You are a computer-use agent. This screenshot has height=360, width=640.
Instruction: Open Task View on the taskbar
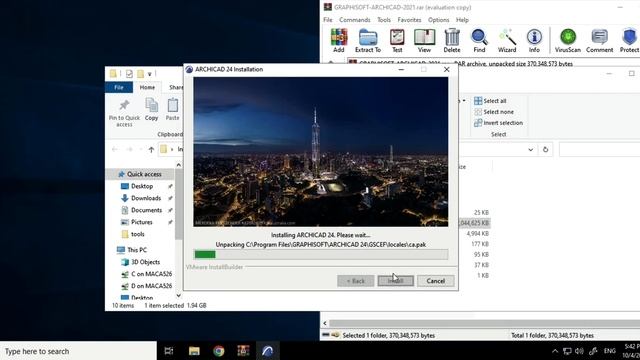(169, 351)
